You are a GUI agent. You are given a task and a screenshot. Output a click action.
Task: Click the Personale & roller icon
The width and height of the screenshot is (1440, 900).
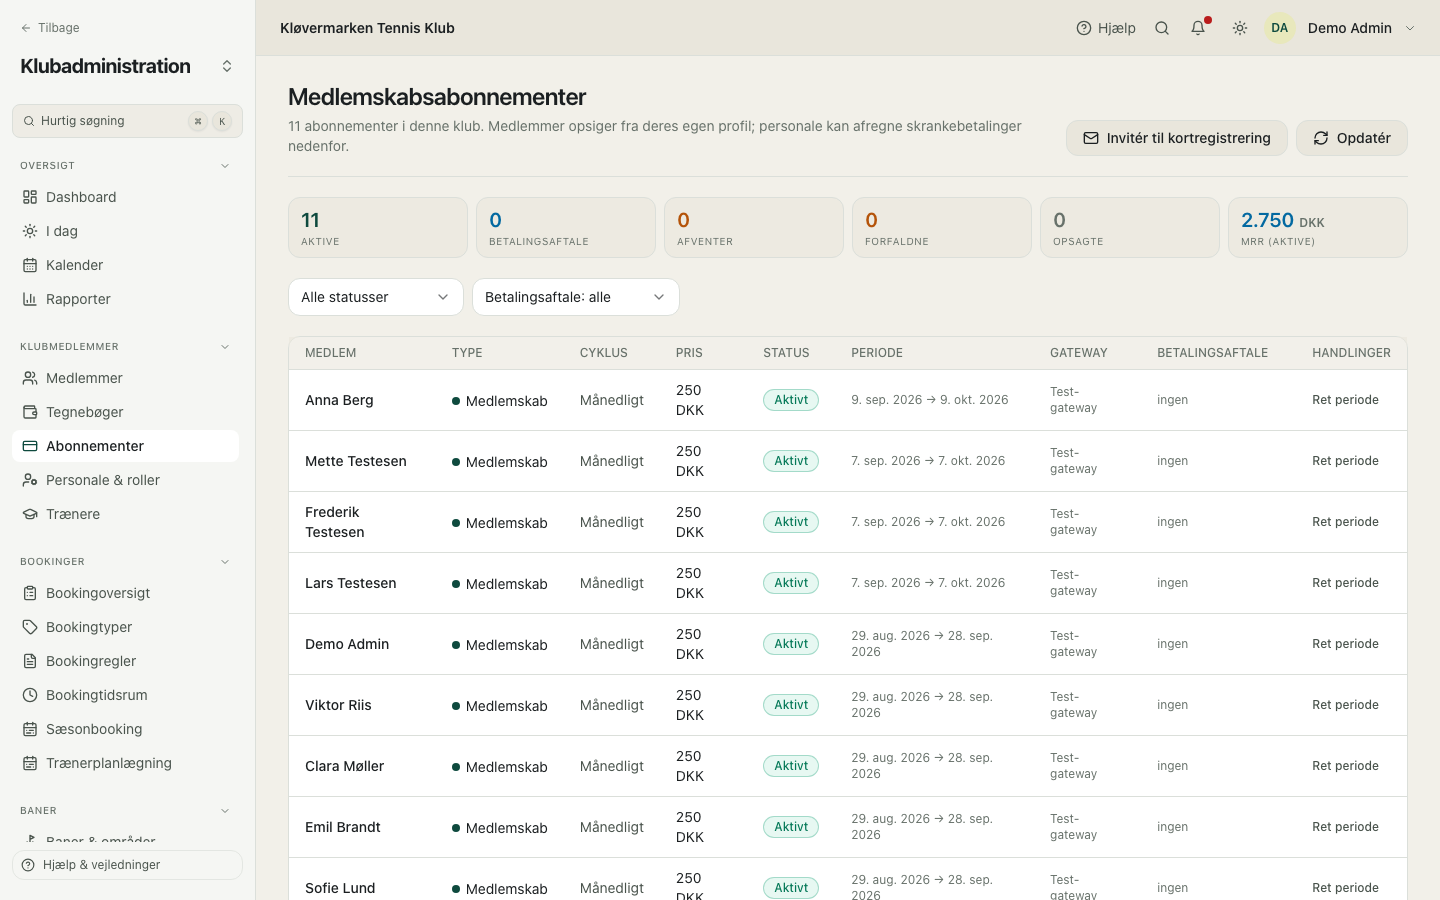30,480
